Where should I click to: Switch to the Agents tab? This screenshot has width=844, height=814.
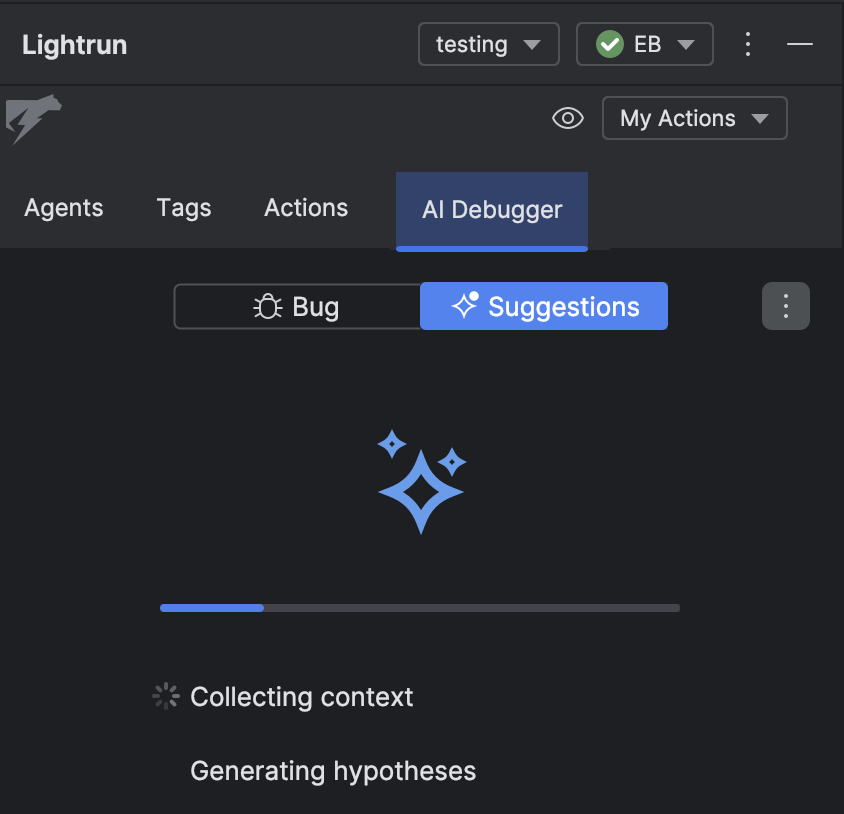point(64,208)
